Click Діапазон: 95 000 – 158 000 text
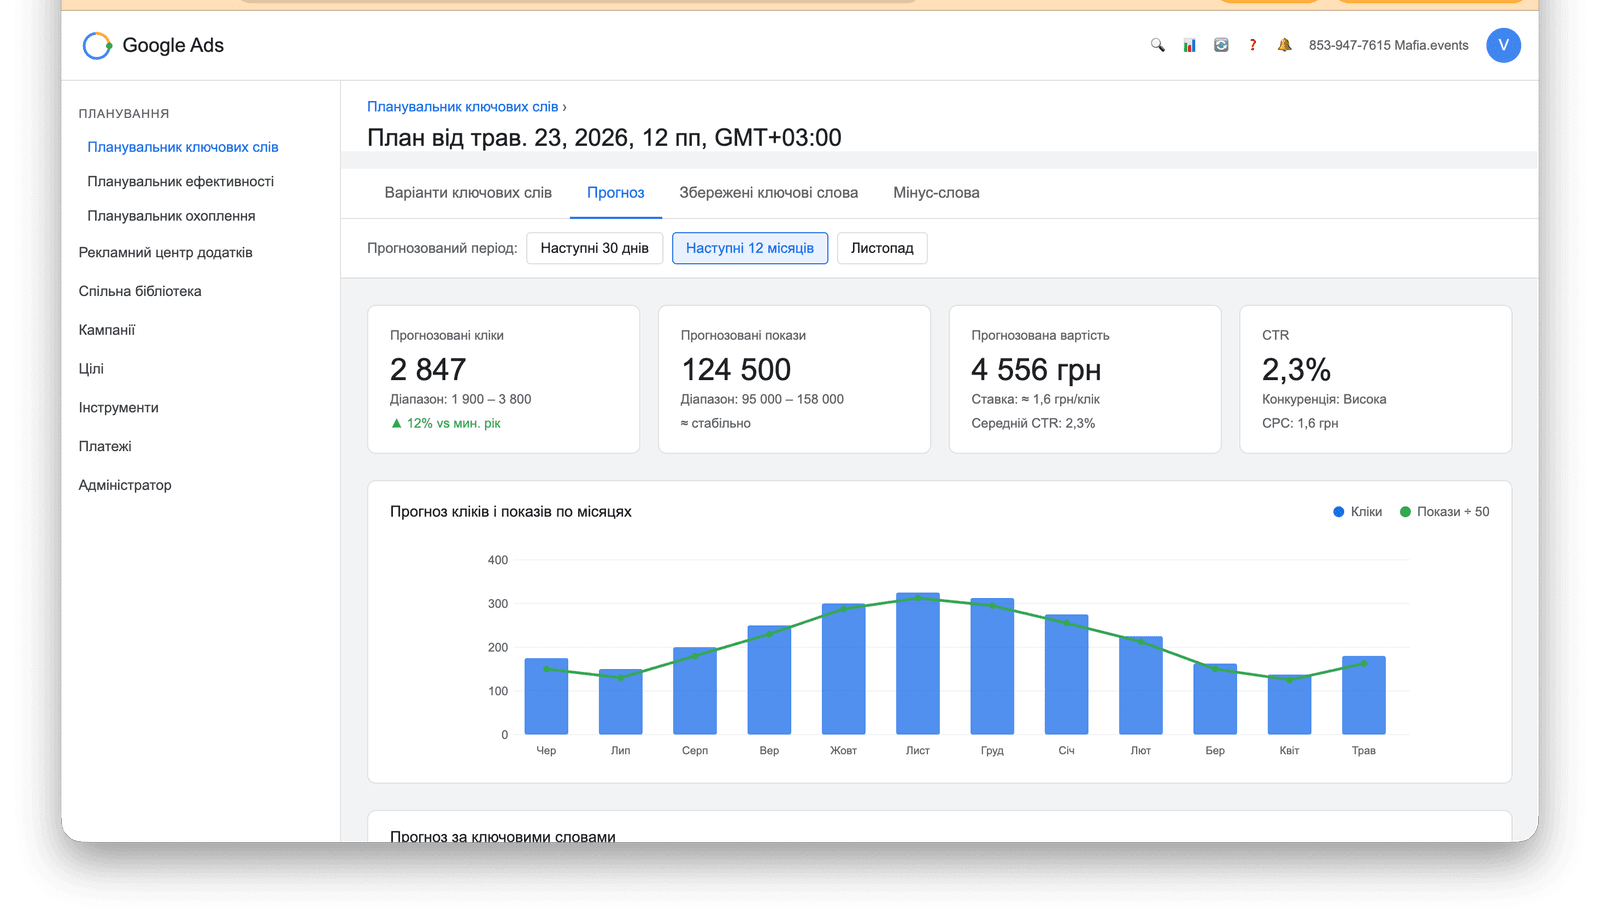1600x923 pixels. coord(762,400)
